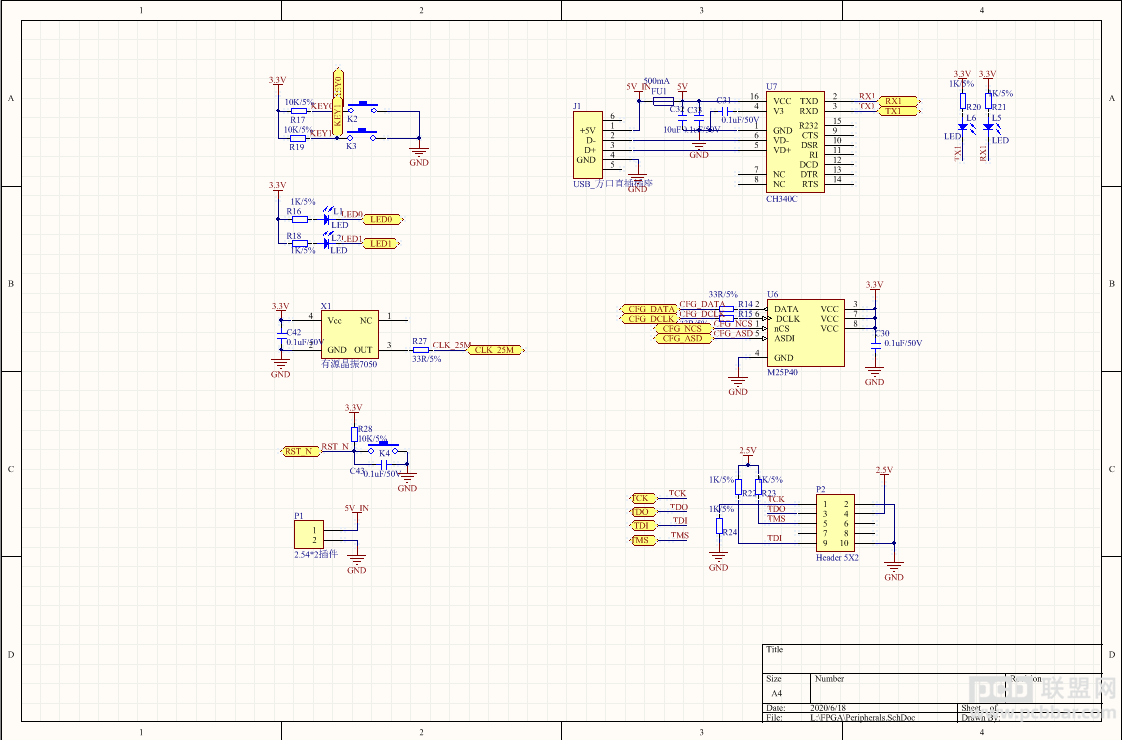Click the L6 LED symbol near R20
Image resolution: width=1122 pixels, height=740 pixels.
click(963, 127)
